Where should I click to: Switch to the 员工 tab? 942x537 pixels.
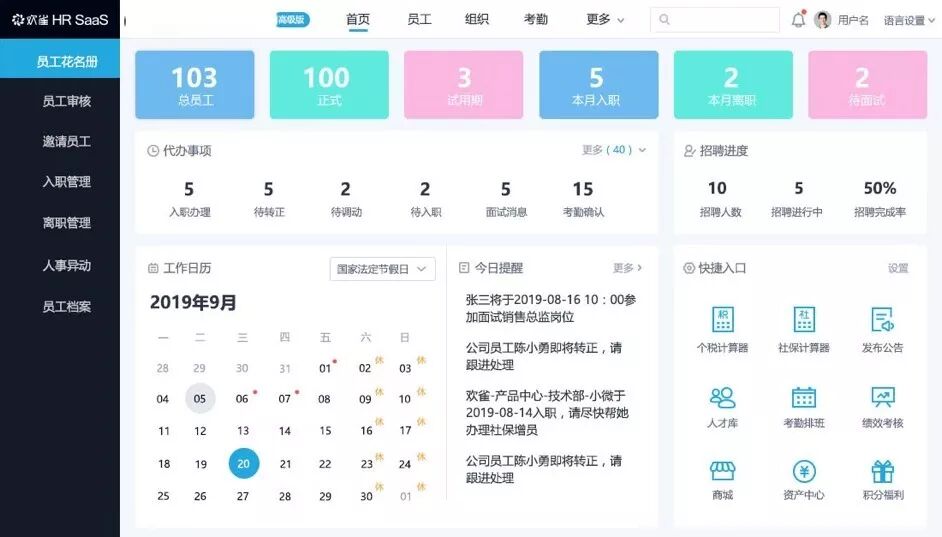(x=419, y=19)
